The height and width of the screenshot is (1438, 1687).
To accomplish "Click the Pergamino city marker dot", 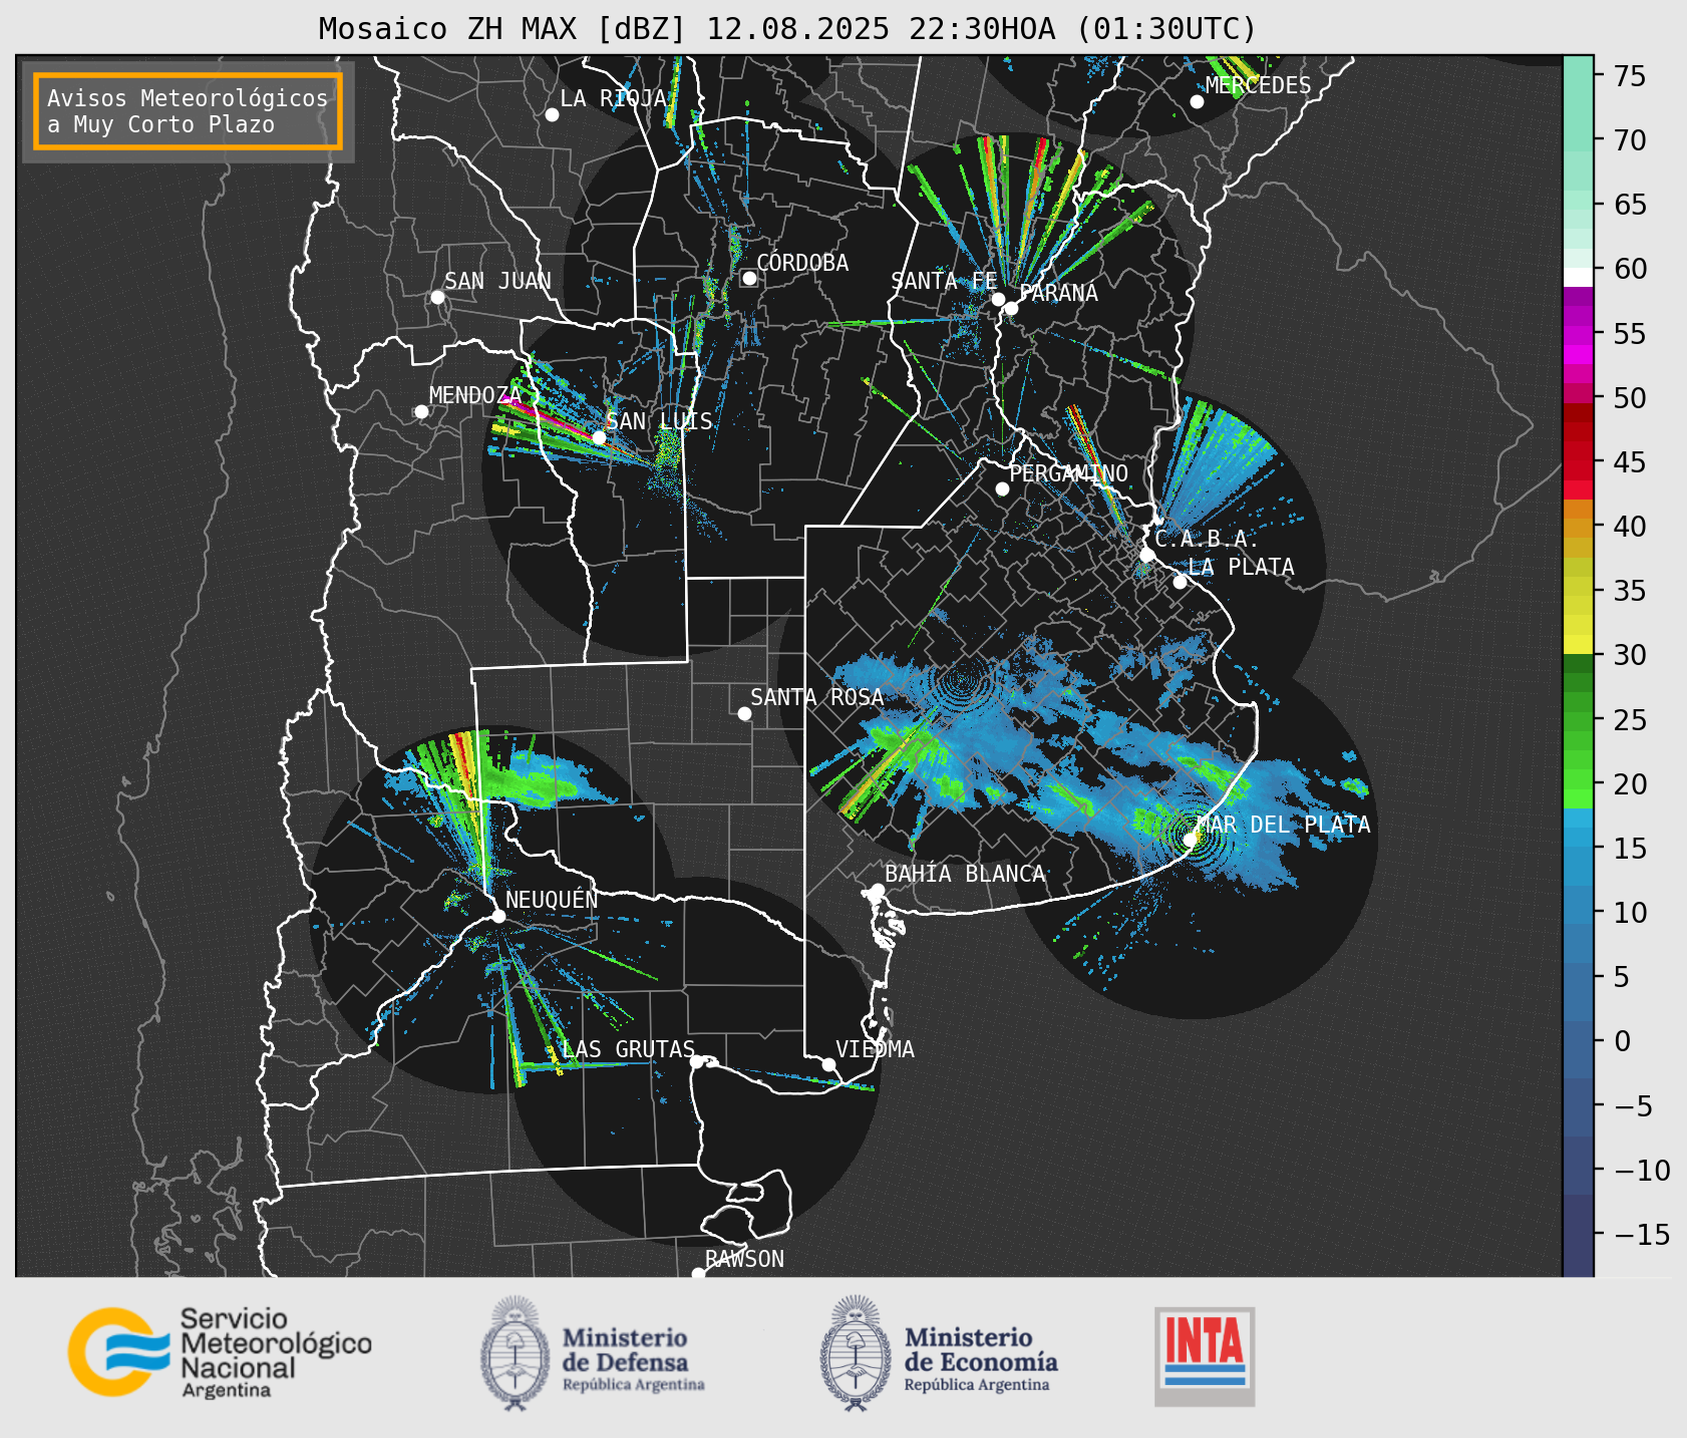I will (1002, 489).
